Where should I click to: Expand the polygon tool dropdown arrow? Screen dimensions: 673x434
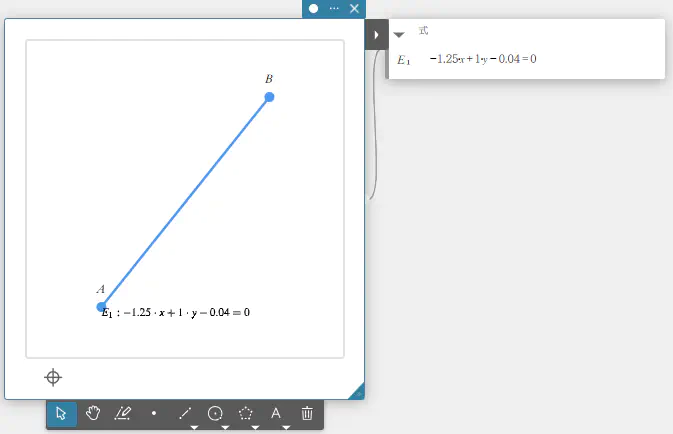(256, 427)
